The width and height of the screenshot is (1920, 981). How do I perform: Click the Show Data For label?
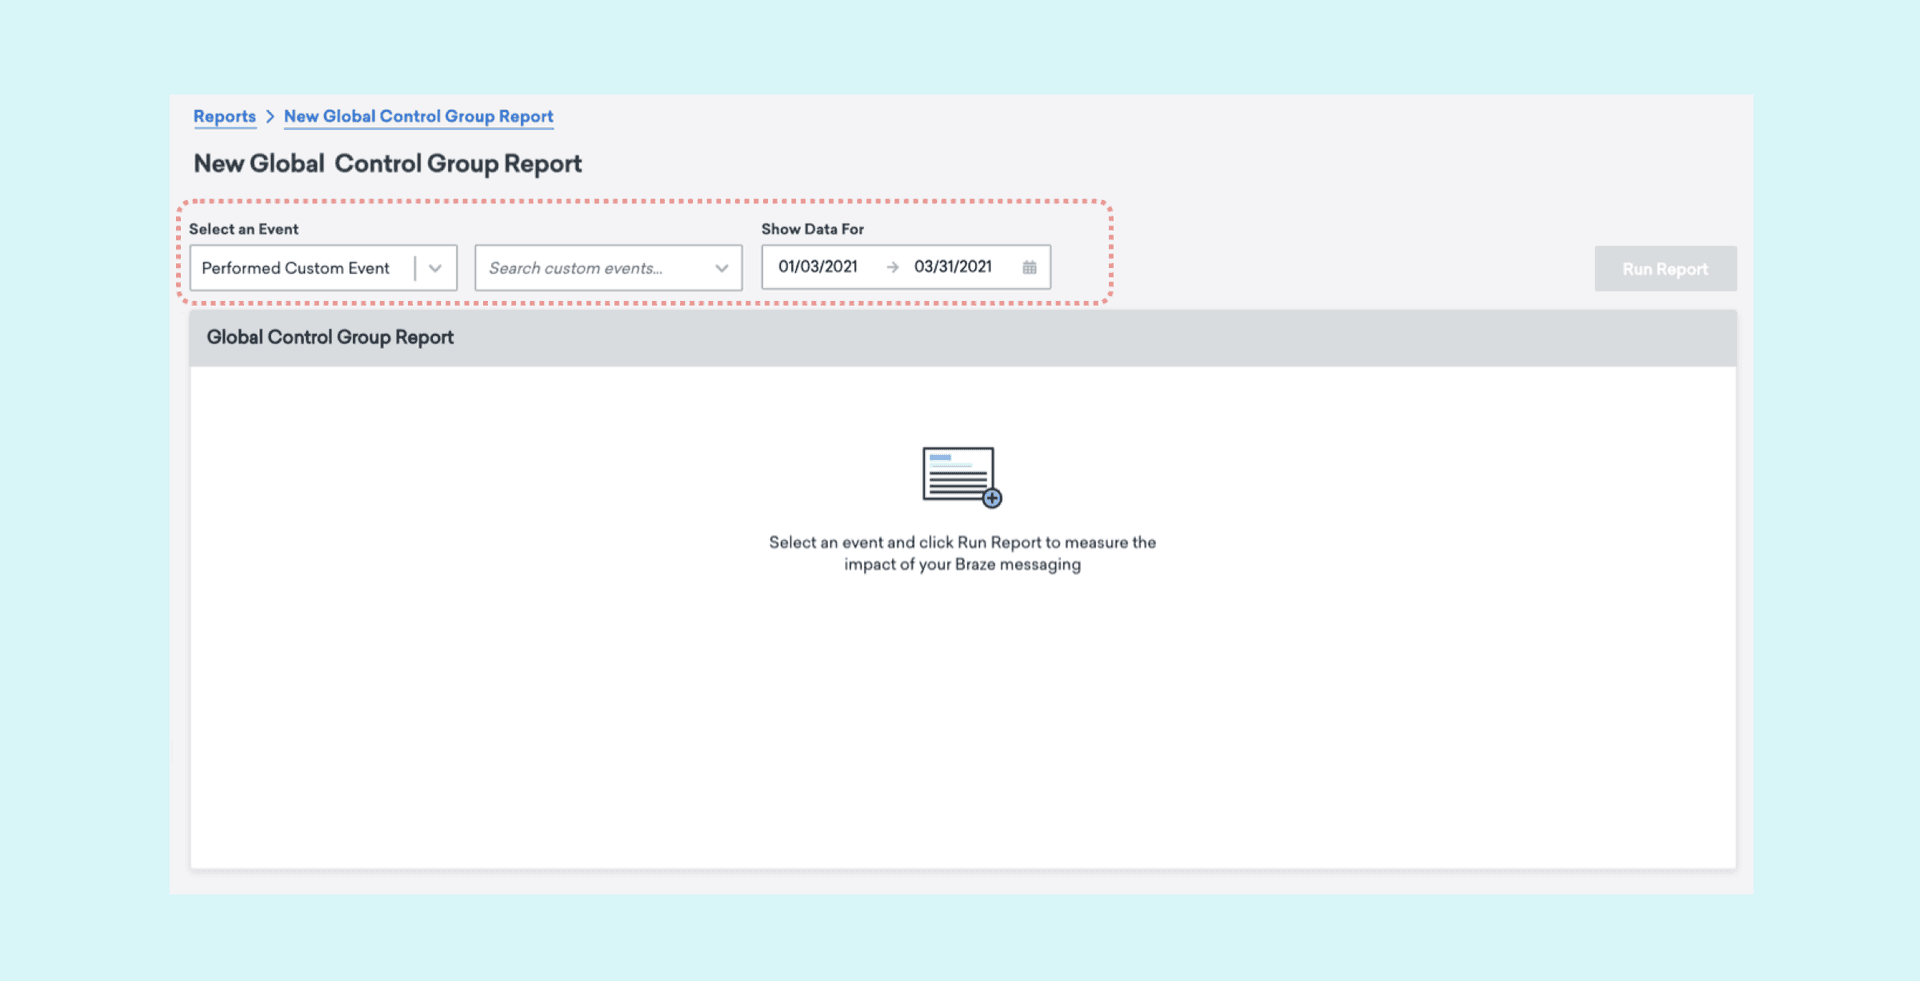[x=812, y=229]
